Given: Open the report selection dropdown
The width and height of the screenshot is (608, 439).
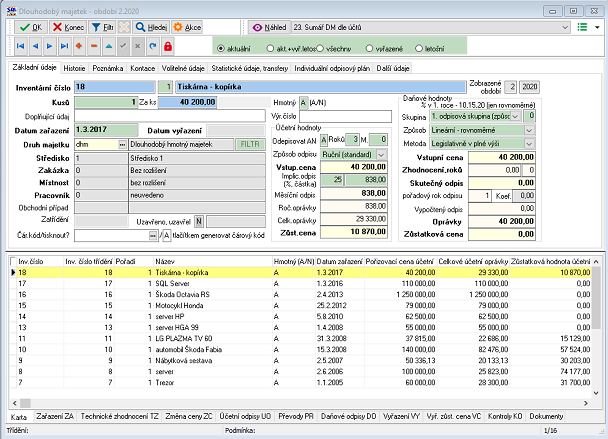Looking at the screenshot, I should [565, 27].
